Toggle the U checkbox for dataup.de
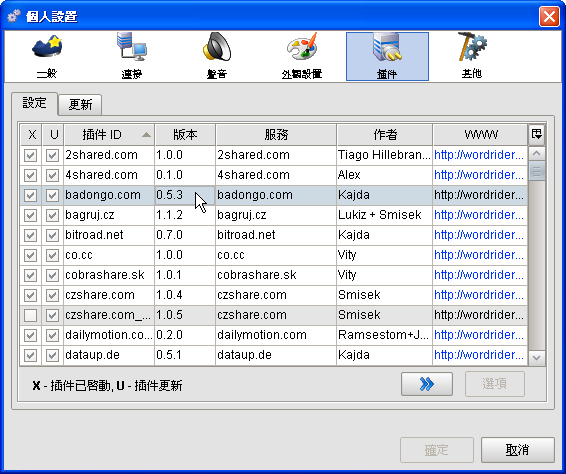 point(53,356)
